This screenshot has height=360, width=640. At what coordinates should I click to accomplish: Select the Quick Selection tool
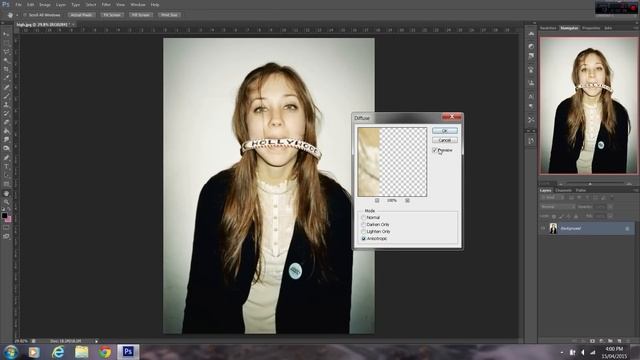coord(6,61)
